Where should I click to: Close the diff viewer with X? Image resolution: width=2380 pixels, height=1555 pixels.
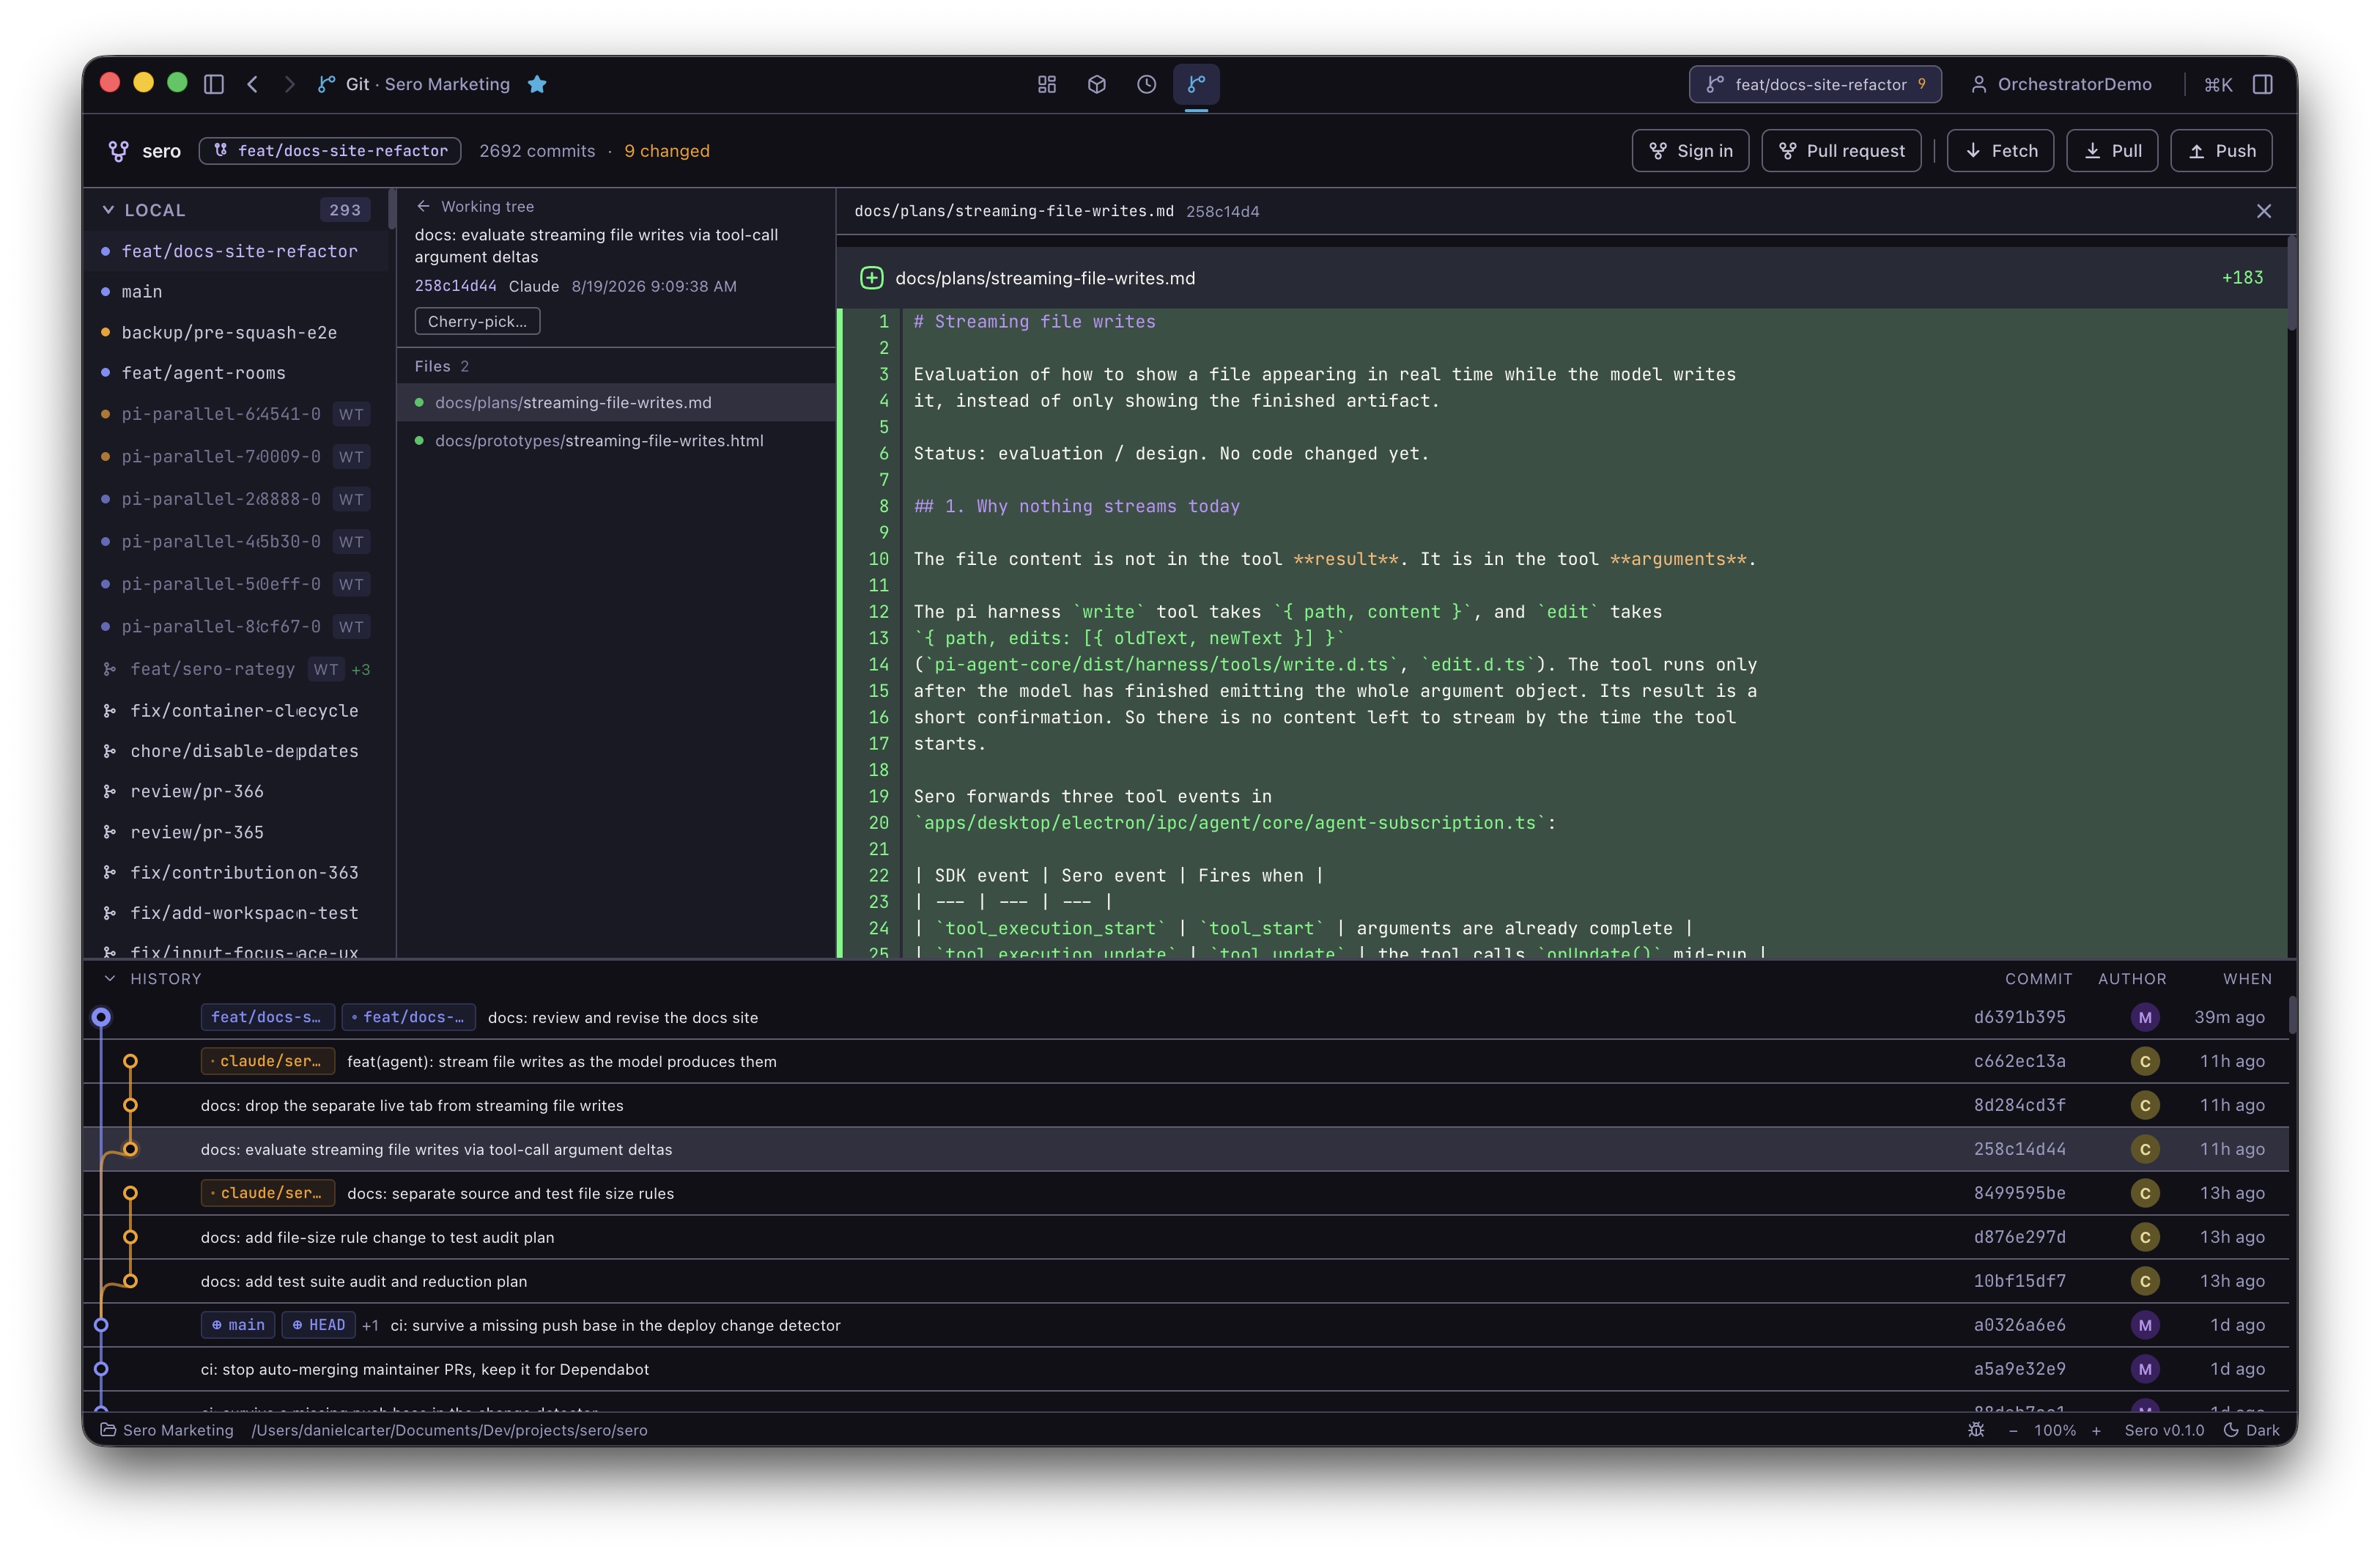coord(2264,211)
